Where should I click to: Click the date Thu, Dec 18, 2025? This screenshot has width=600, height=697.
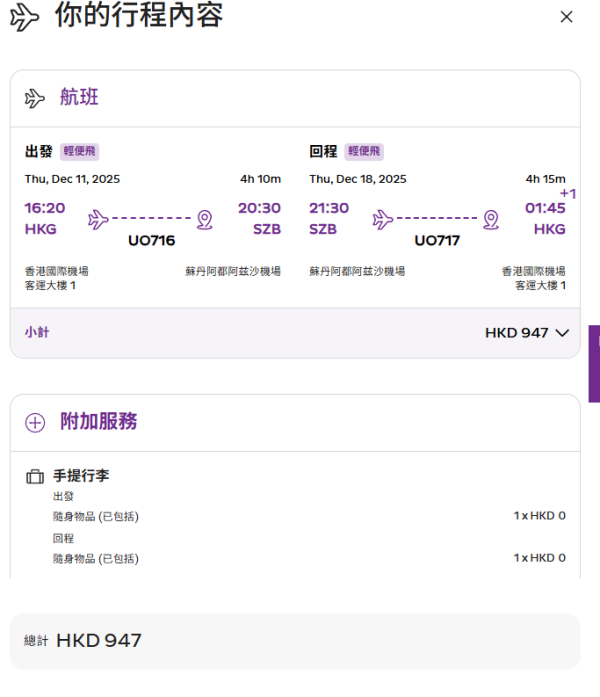click(x=358, y=179)
